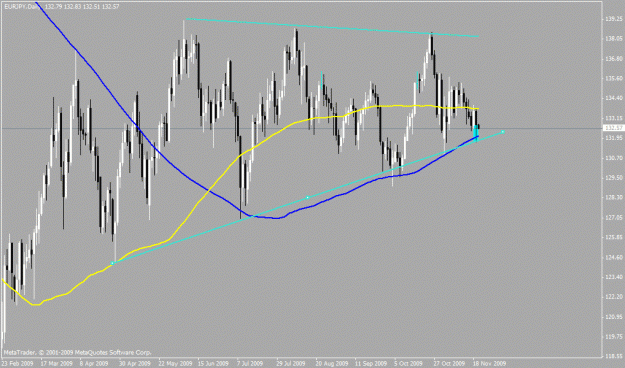625x368 pixels.
Task: Click the 138.05 price axis label
Action: [614, 39]
